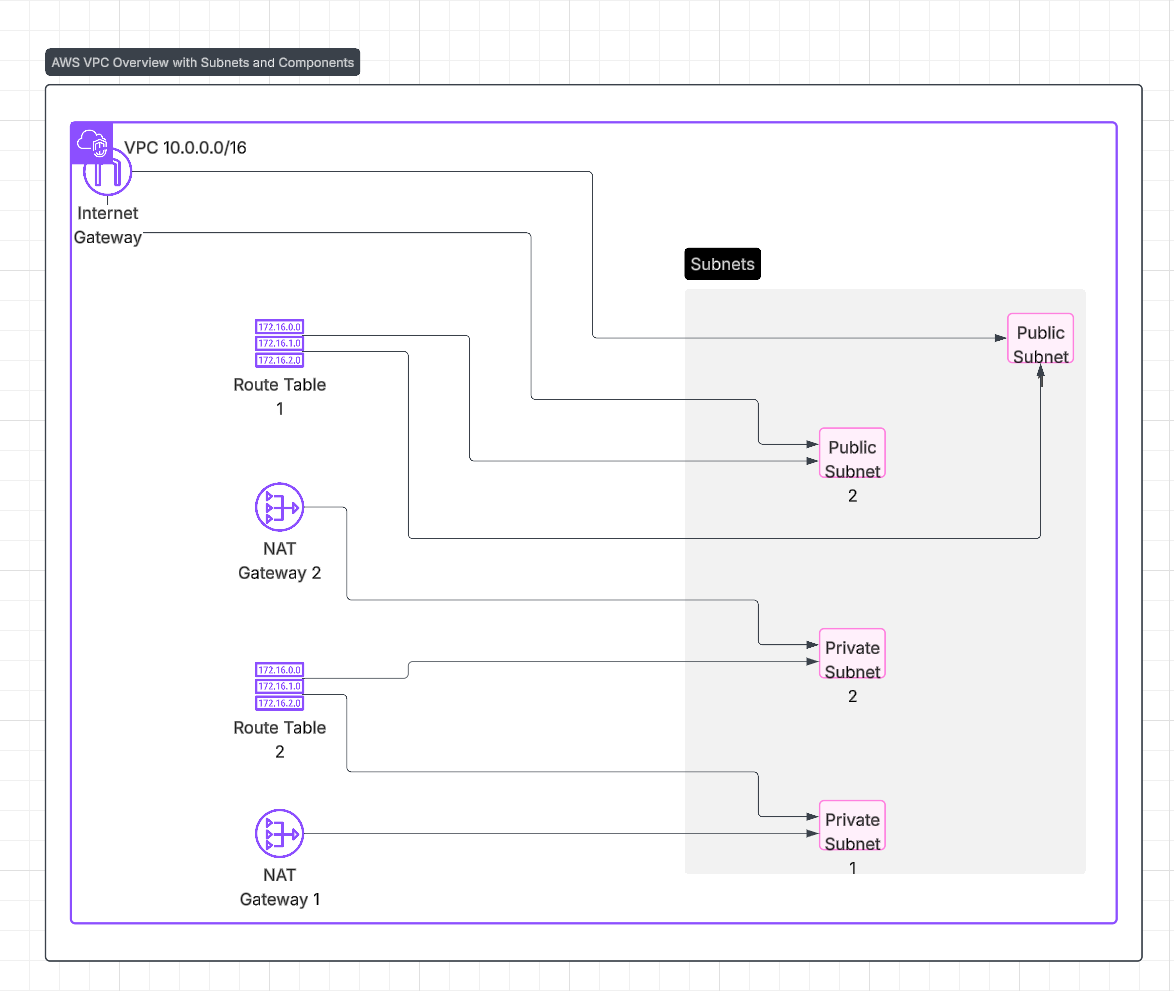The image size is (1174, 991).
Task: Click the Route Table 1 text label
Action: point(280,396)
